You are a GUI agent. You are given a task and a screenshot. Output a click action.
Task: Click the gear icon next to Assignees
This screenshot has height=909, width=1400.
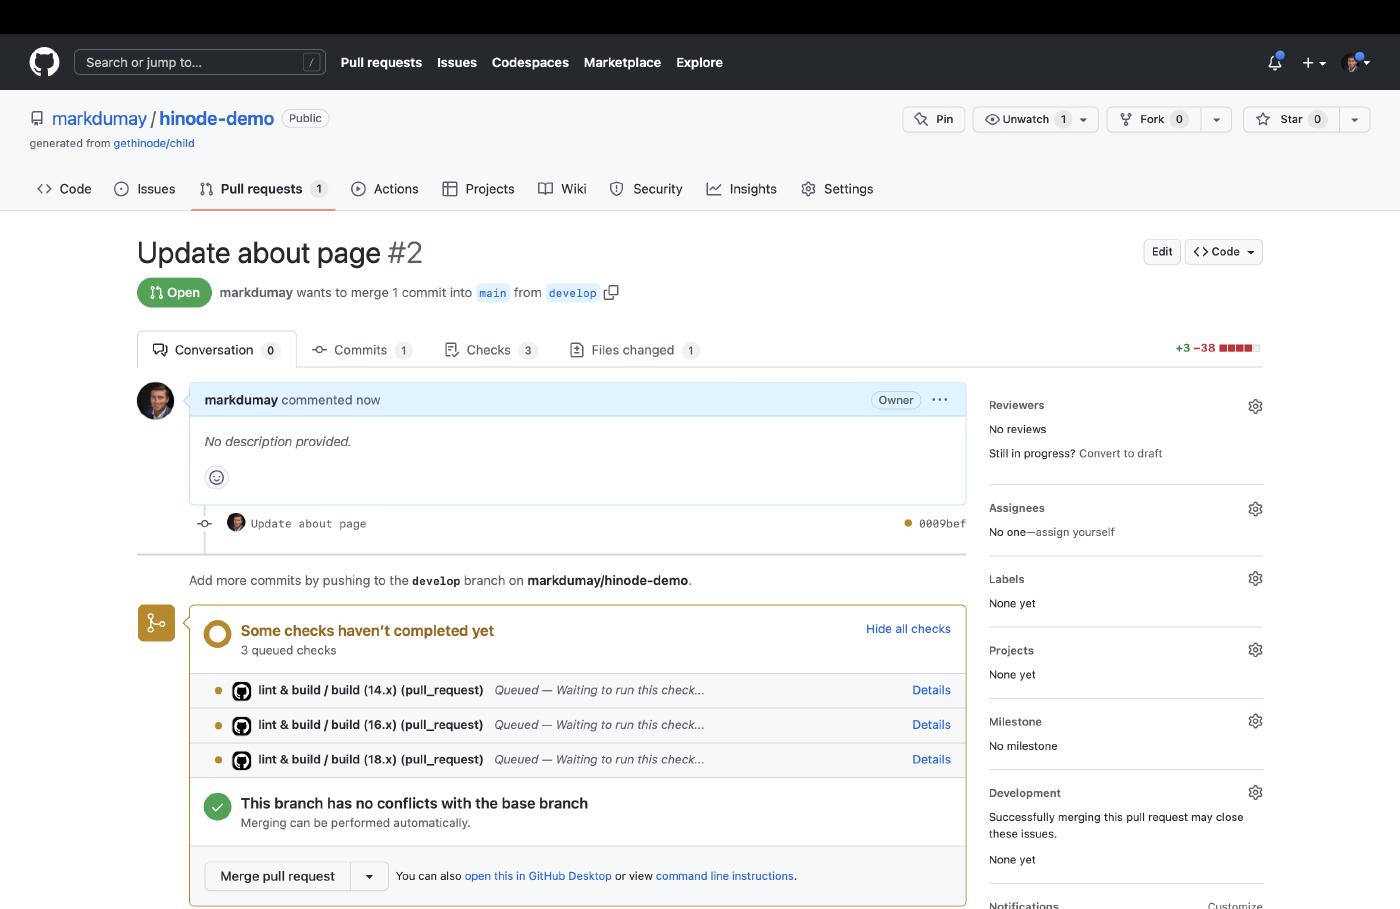(1255, 509)
